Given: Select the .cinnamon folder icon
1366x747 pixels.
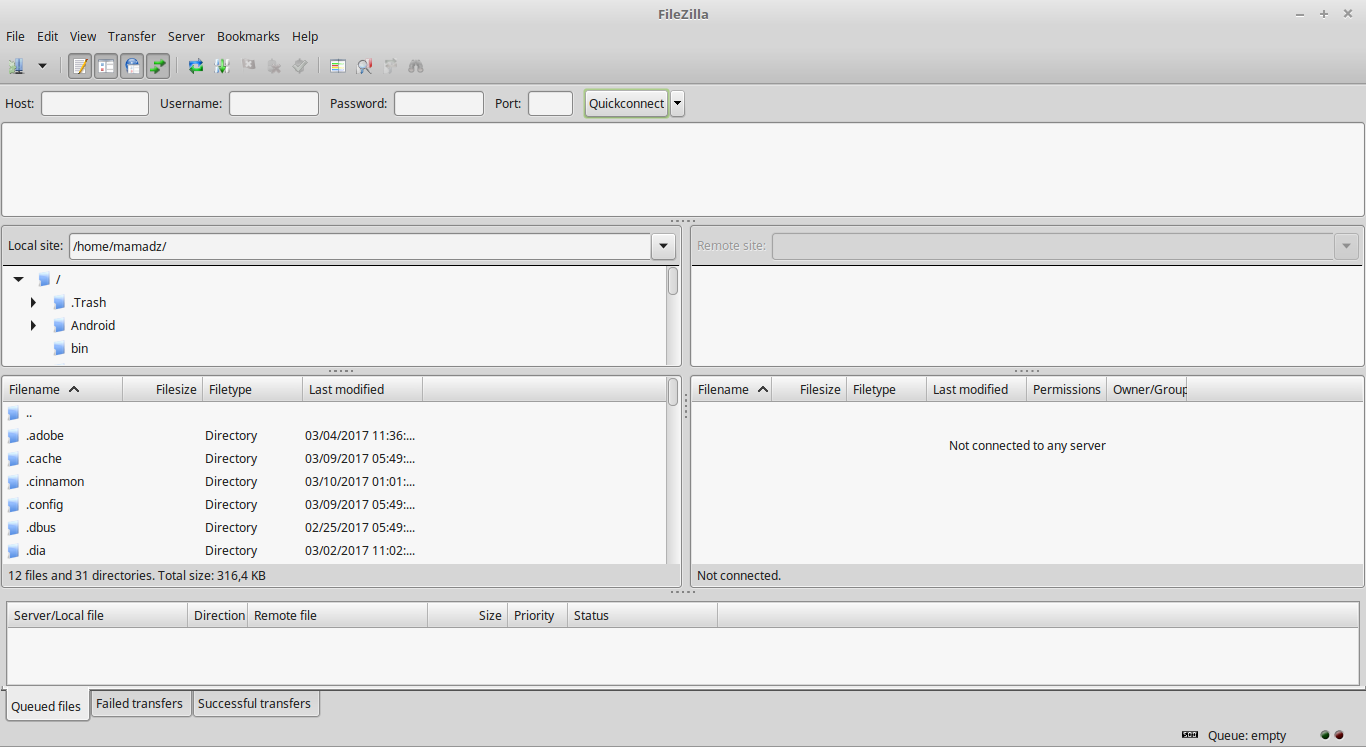Looking at the screenshot, I should pos(14,482).
